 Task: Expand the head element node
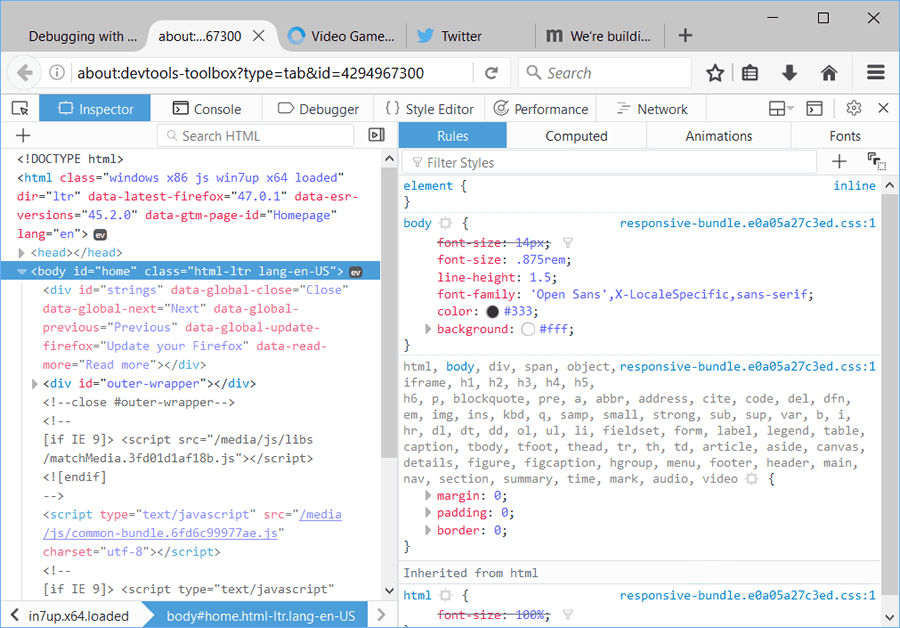24,253
